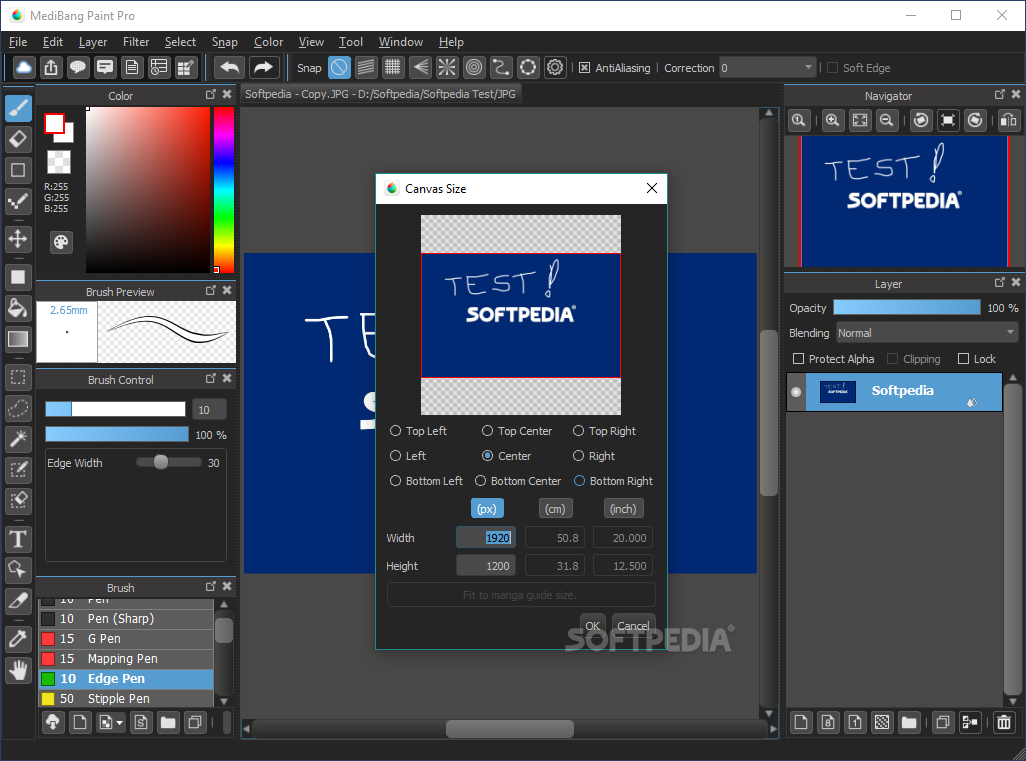Image resolution: width=1026 pixels, height=761 pixels.
Task: Open the Blending mode dropdown
Action: (x=927, y=333)
